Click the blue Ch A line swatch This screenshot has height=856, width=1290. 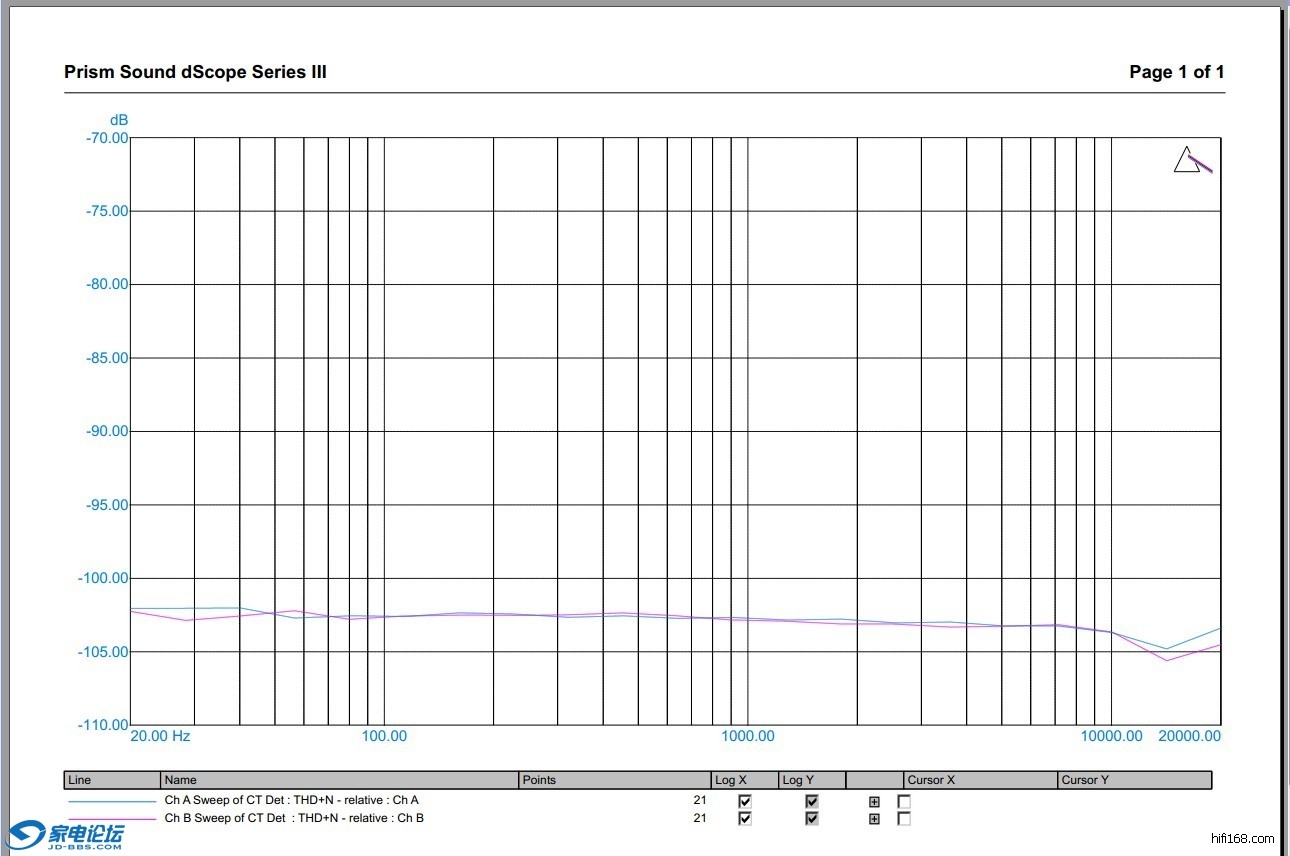(112, 801)
